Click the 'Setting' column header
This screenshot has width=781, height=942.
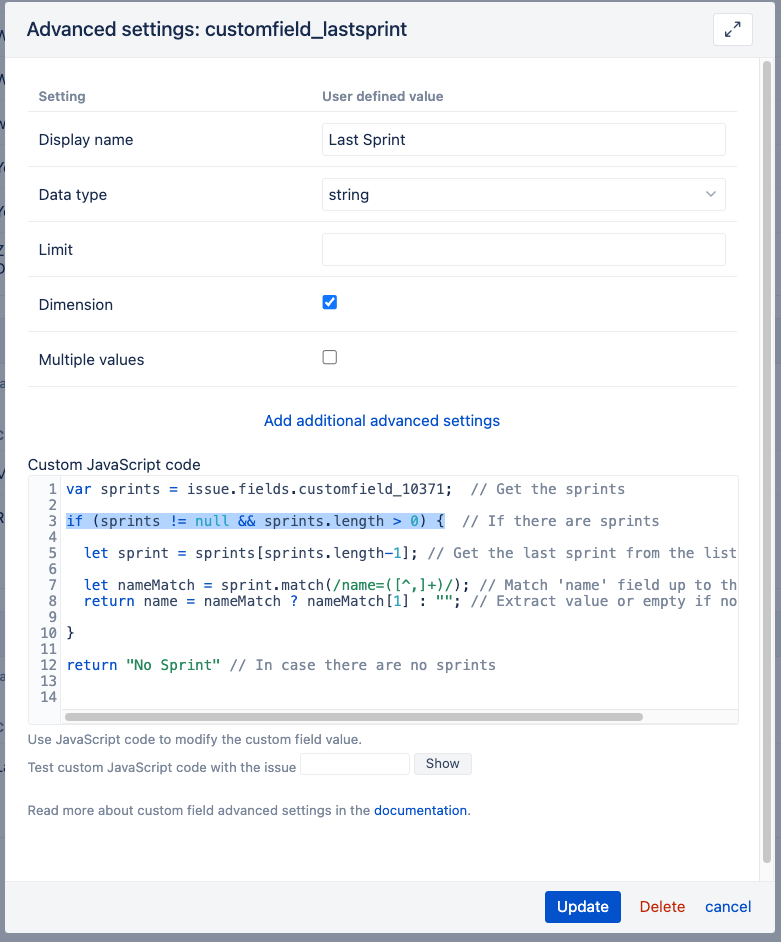coord(62,96)
